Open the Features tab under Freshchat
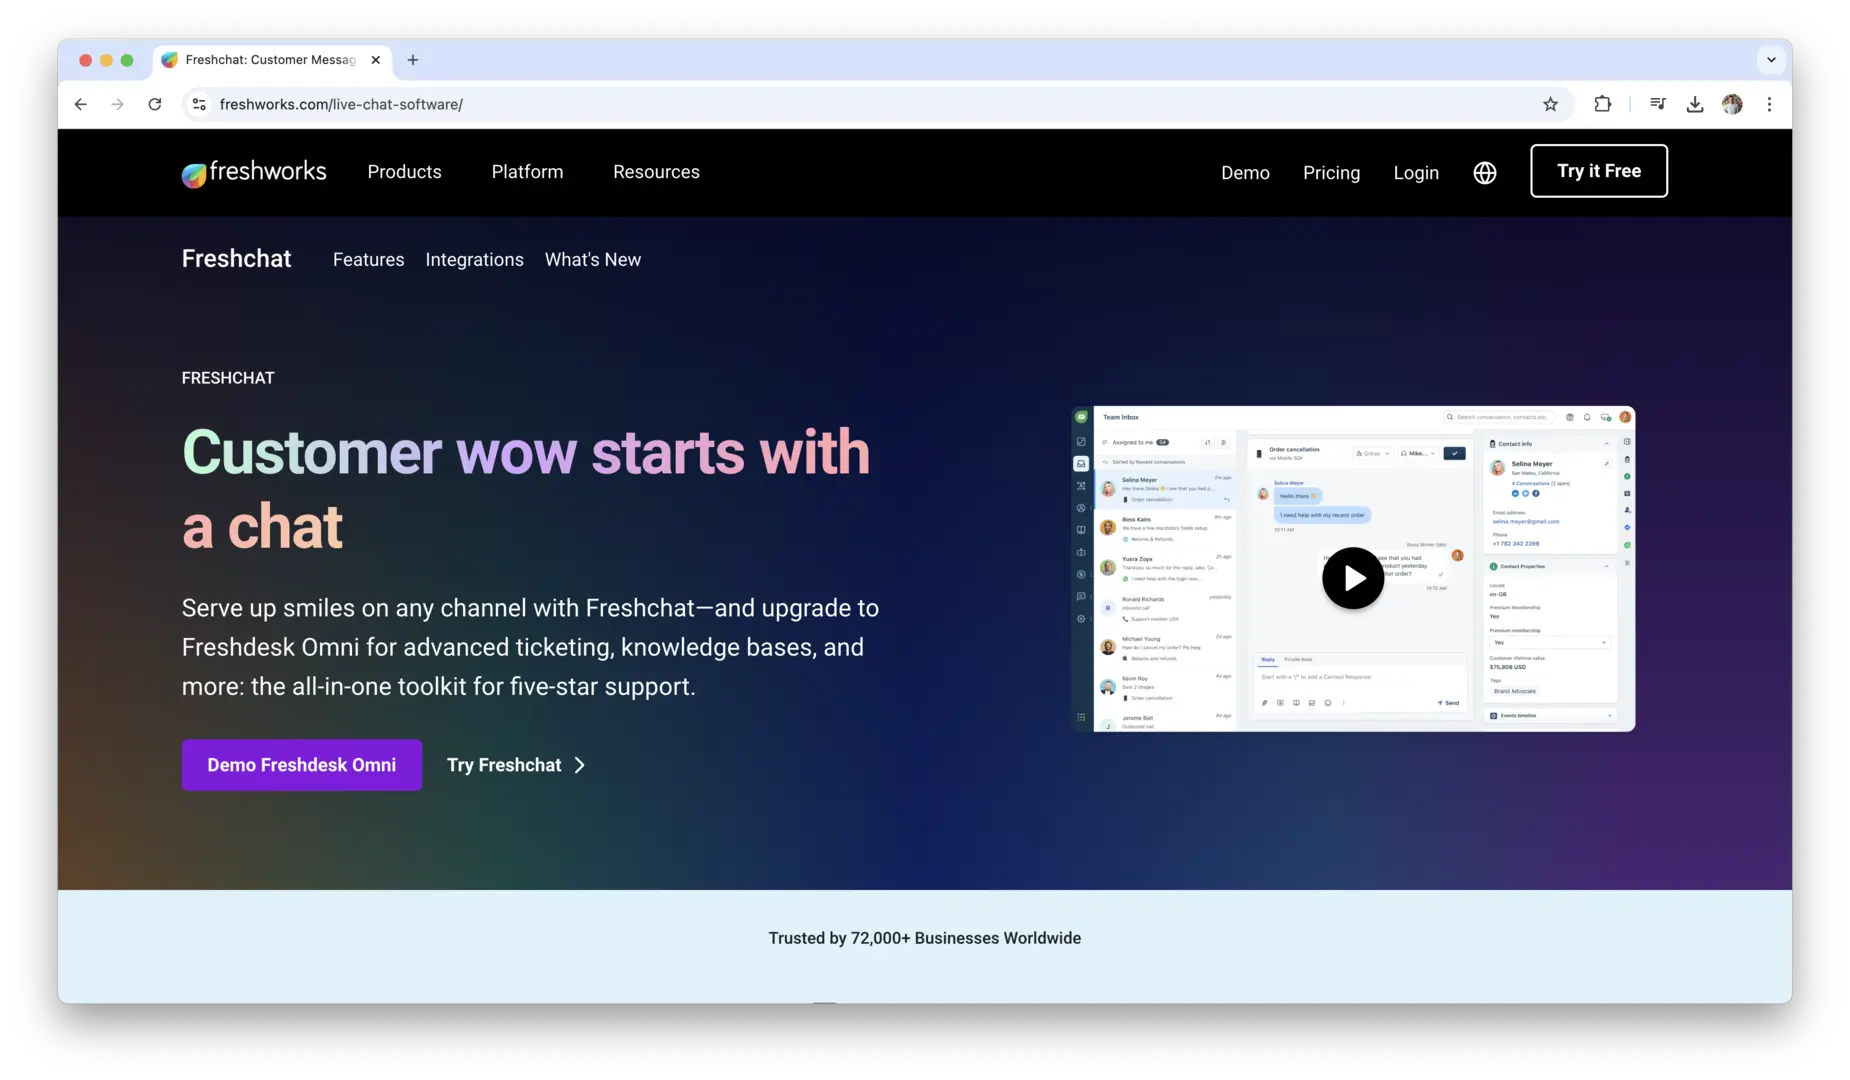The width and height of the screenshot is (1850, 1080). point(368,260)
